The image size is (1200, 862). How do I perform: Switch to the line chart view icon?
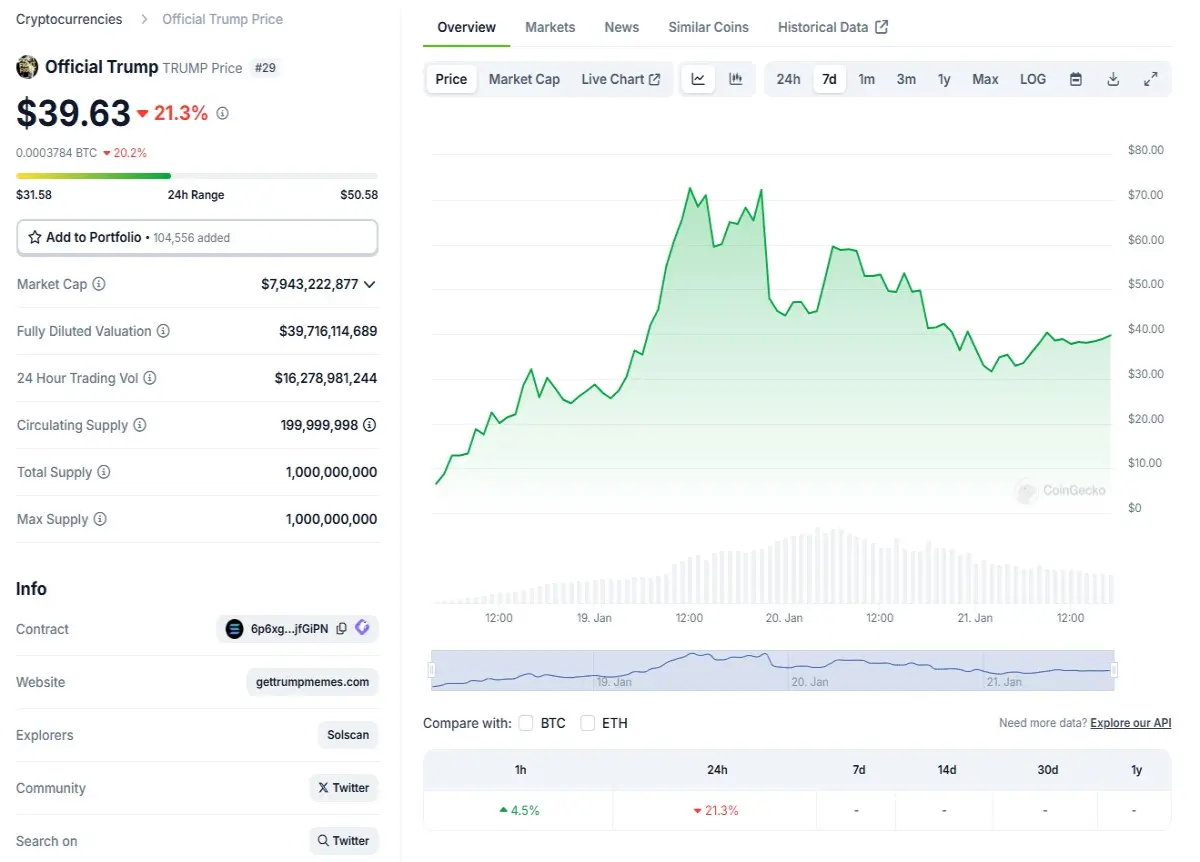coord(698,79)
